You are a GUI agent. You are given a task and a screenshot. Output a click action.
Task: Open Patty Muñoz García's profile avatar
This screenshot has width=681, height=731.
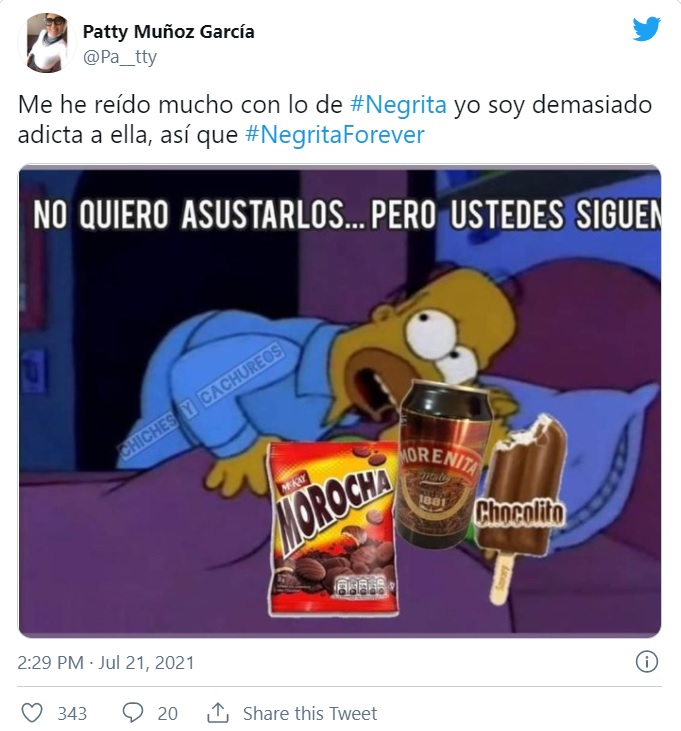47,43
